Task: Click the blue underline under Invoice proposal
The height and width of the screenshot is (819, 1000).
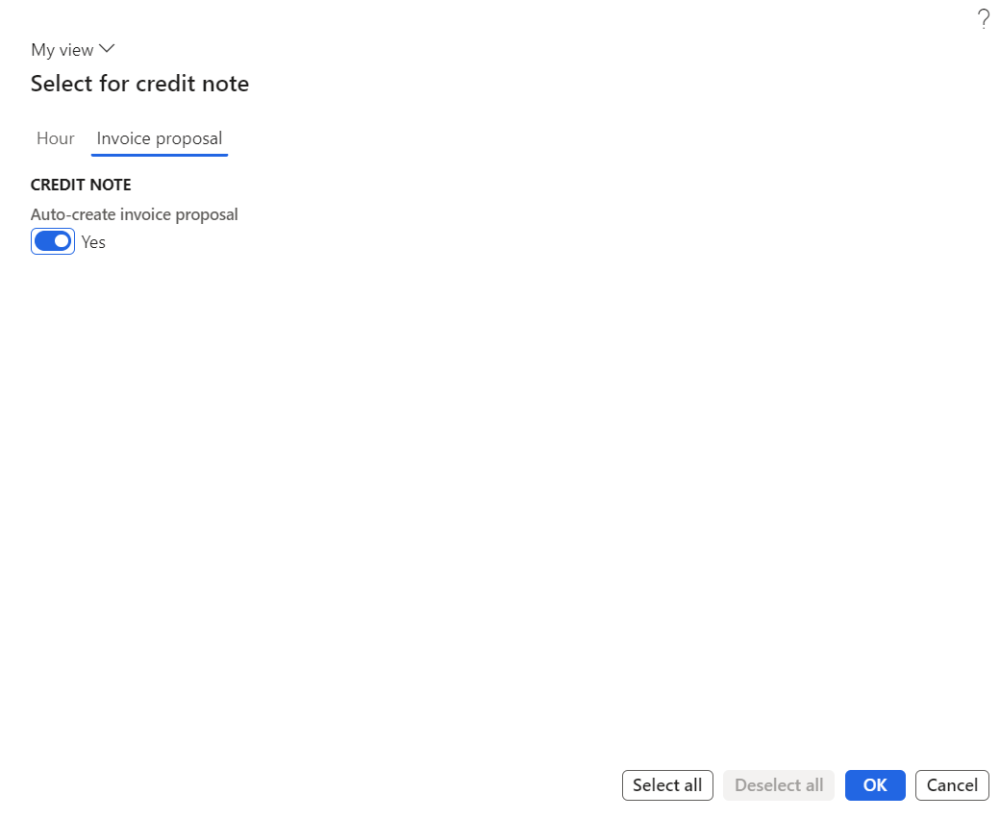Action: [x=159, y=155]
